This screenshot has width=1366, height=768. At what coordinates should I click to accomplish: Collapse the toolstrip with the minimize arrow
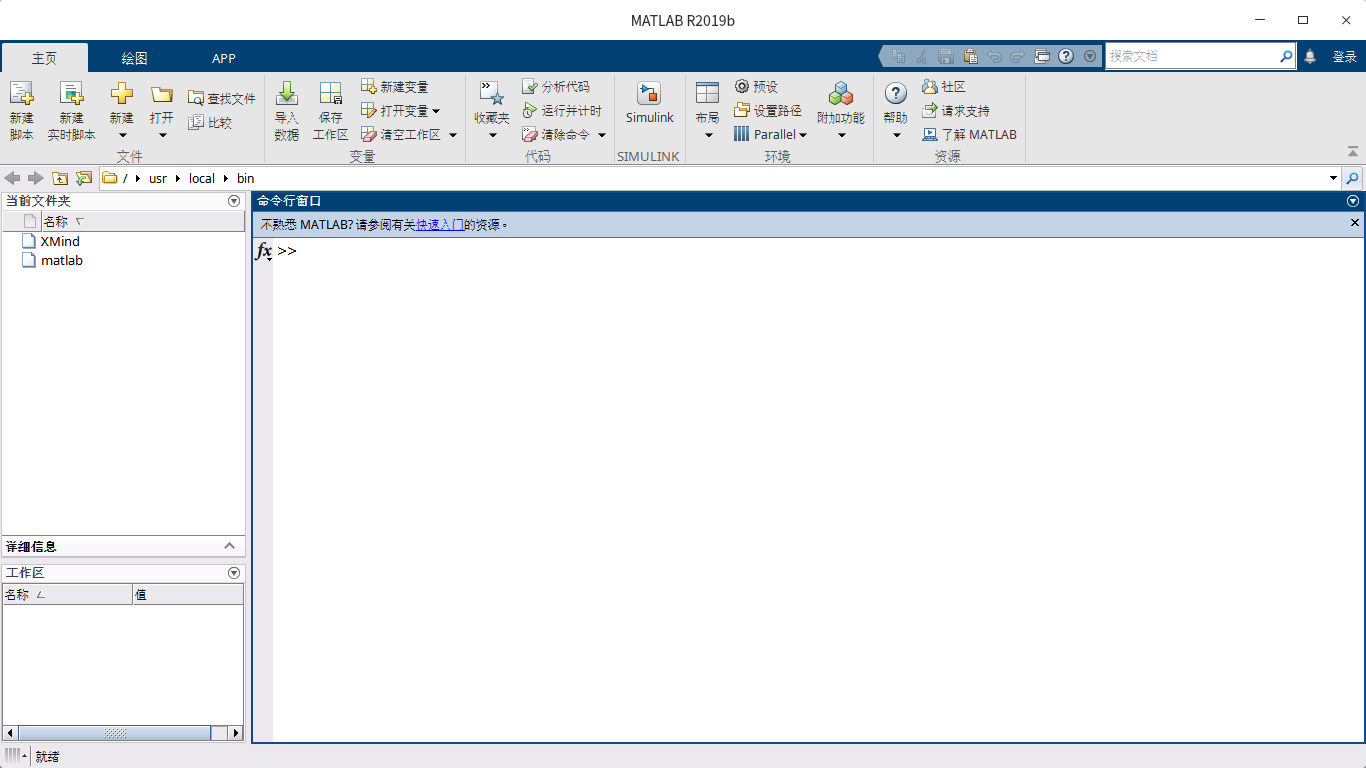click(x=1353, y=152)
